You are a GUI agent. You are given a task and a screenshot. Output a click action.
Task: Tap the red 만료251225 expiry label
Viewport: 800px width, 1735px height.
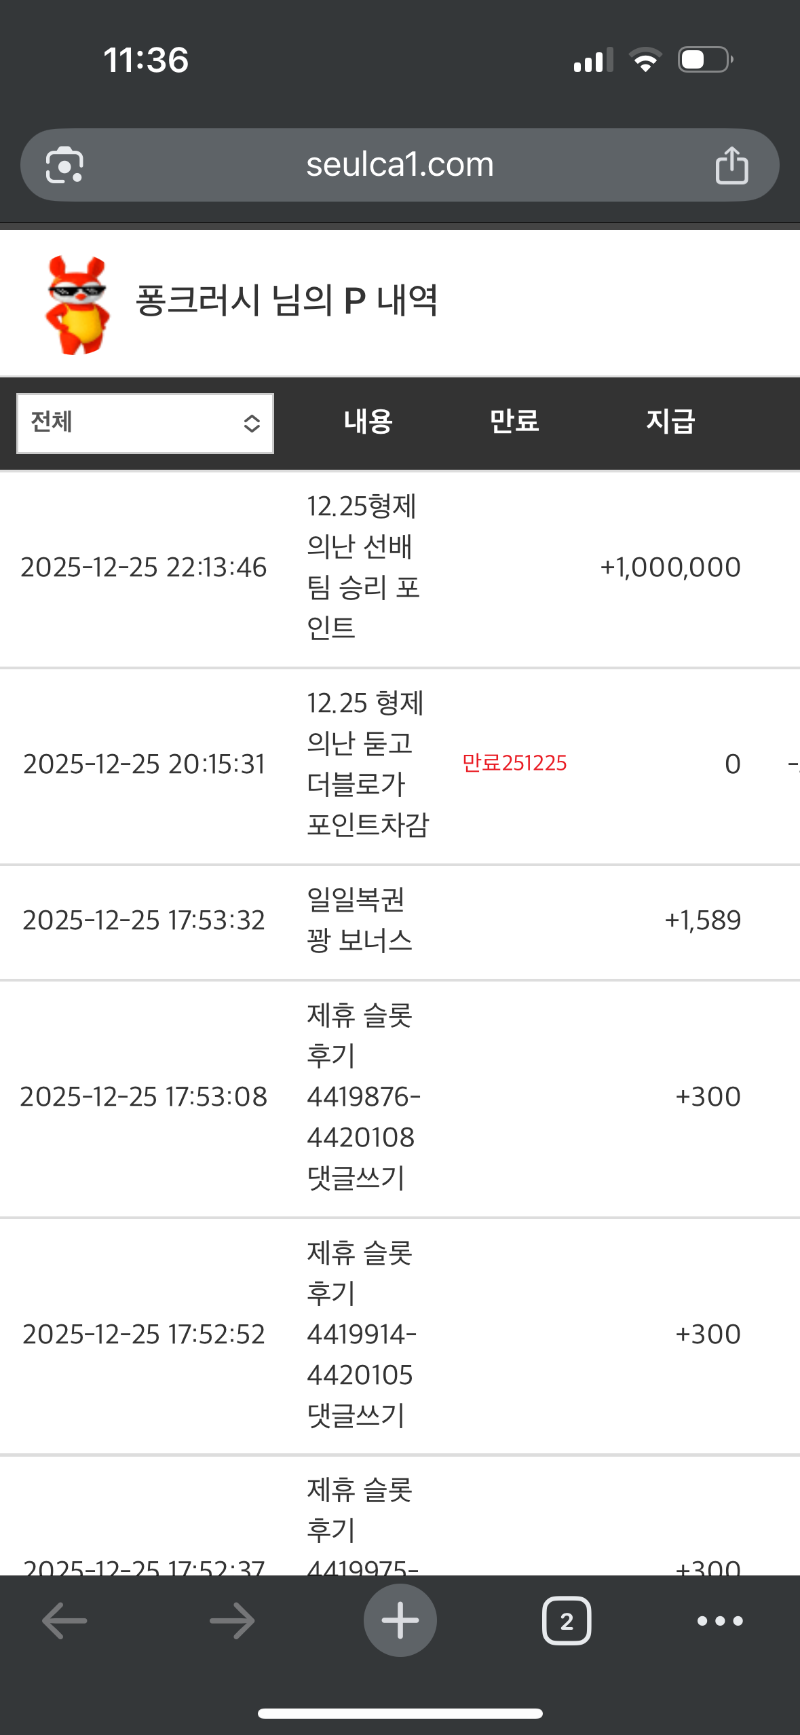pos(514,764)
